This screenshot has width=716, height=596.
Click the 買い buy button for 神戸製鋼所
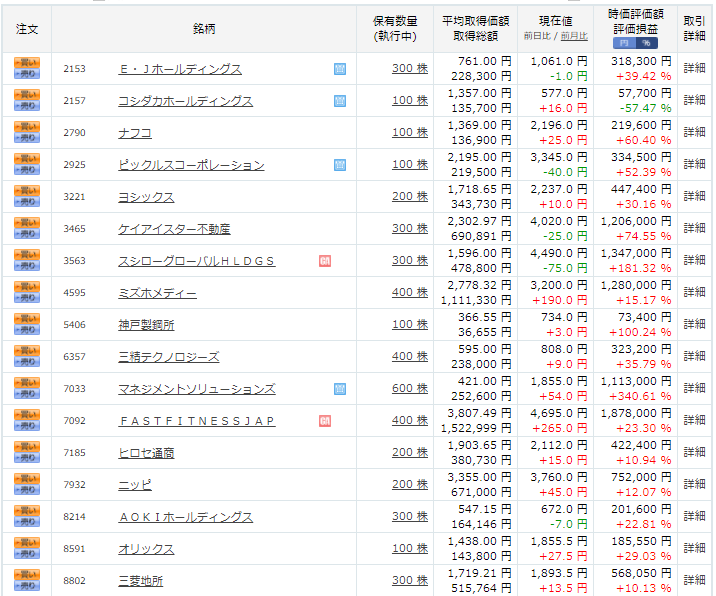coord(27,318)
